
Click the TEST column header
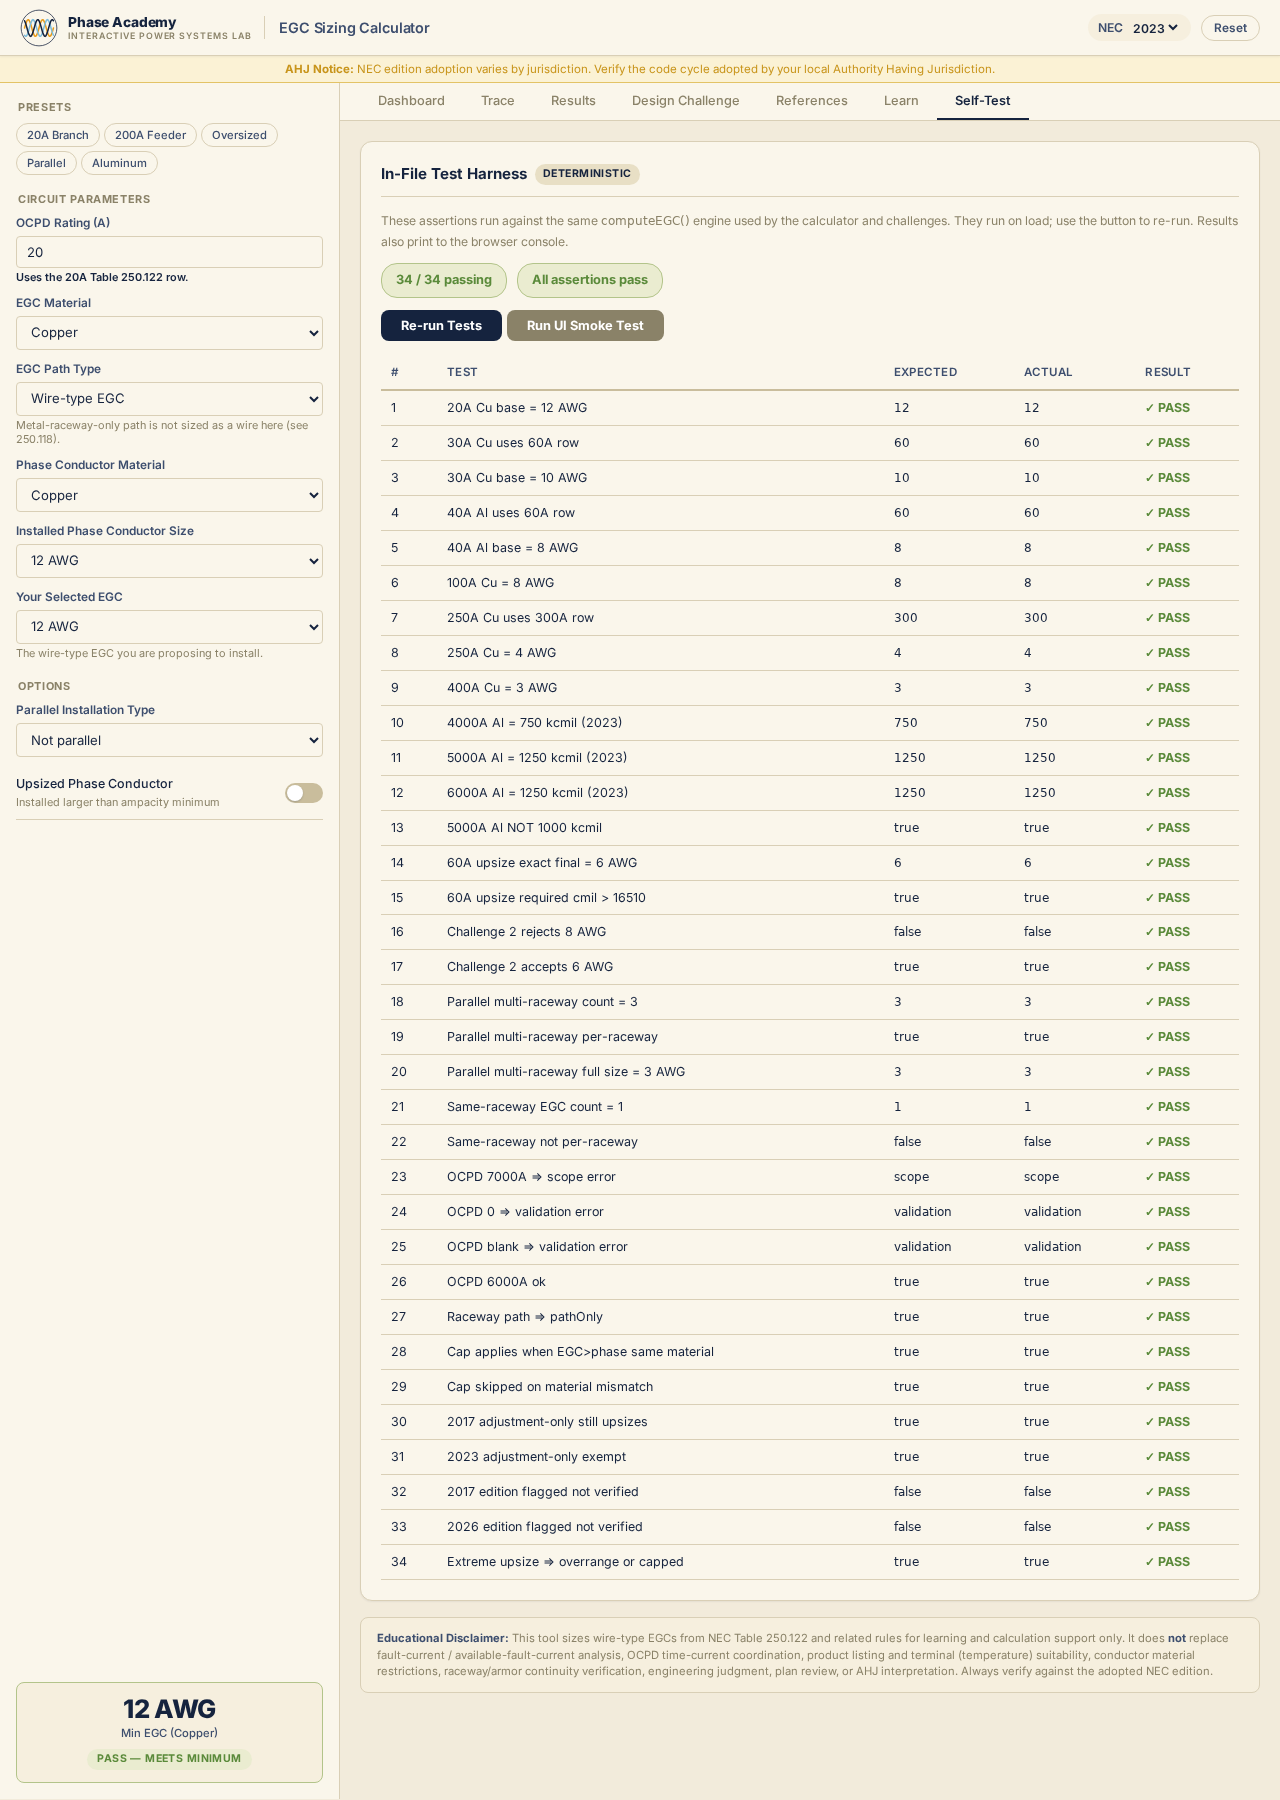tap(462, 372)
